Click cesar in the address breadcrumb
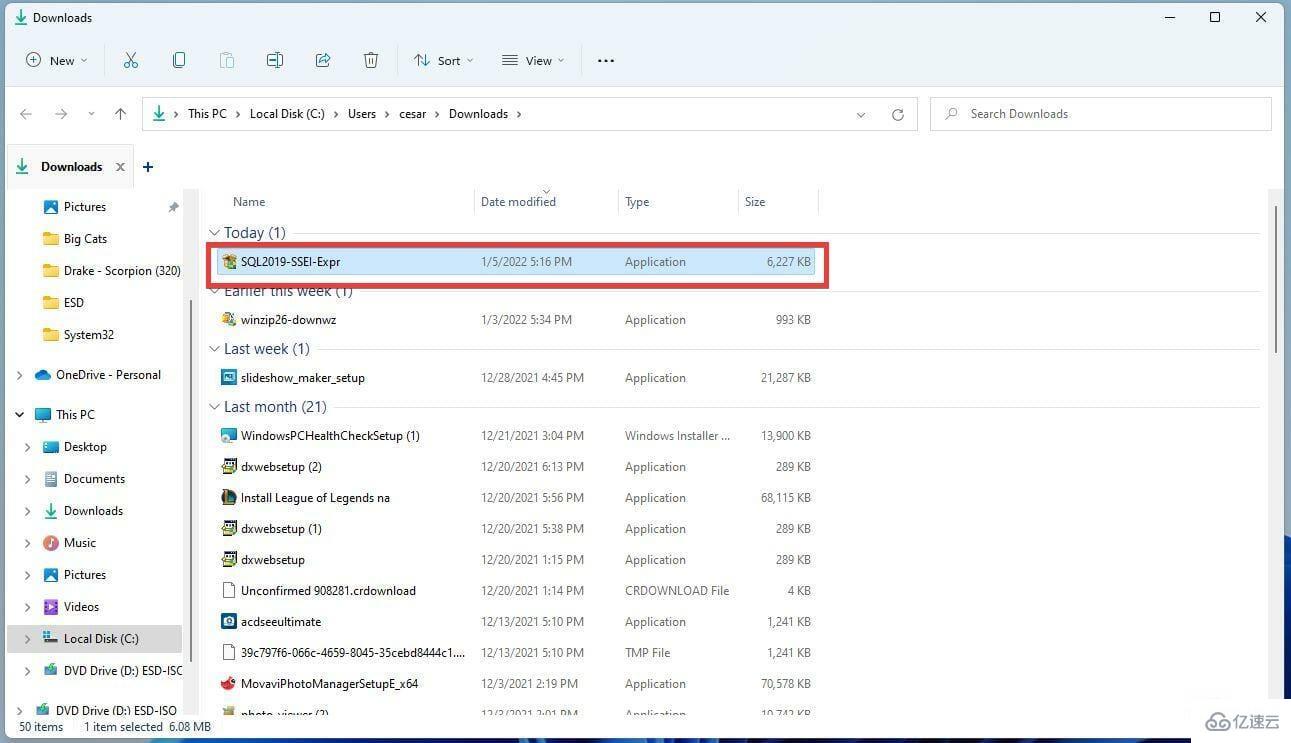The image size is (1291, 743). [413, 114]
